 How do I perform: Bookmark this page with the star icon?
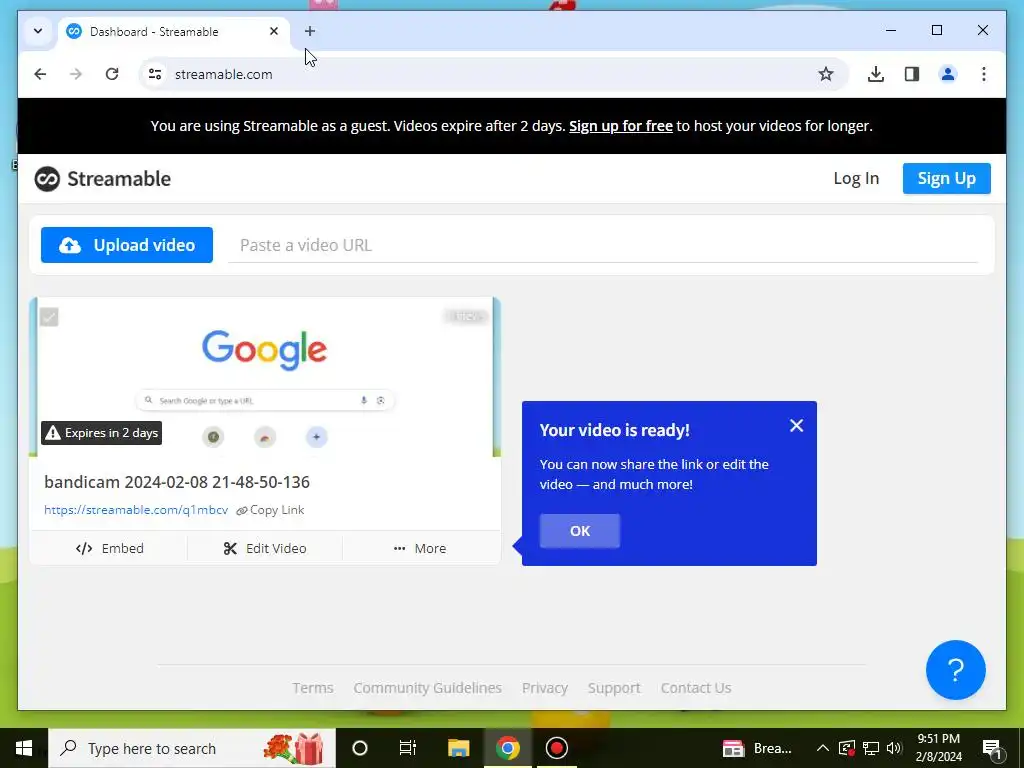coord(825,74)
